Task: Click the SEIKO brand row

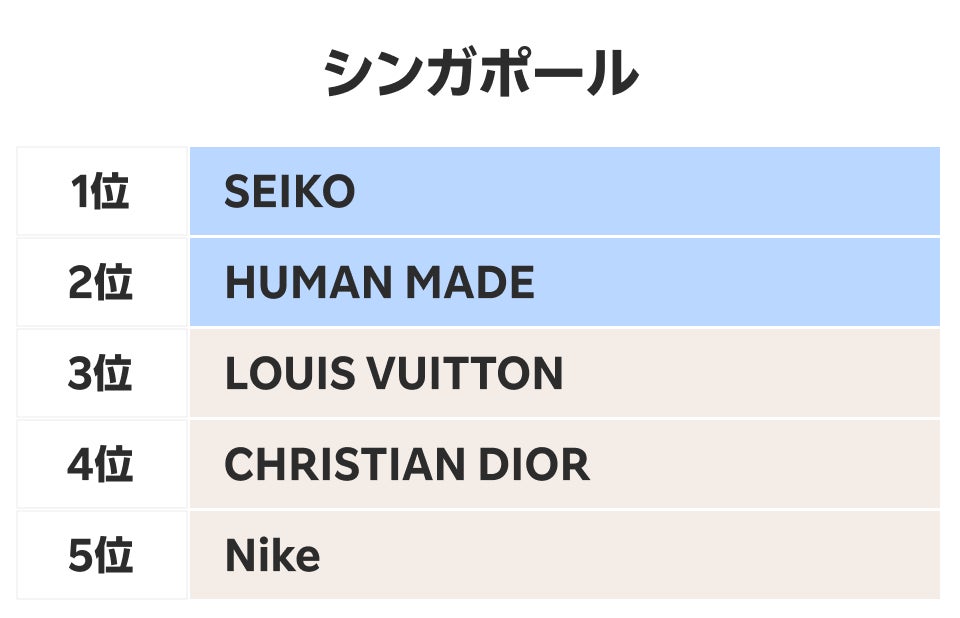Action: [x=564, y=191]
